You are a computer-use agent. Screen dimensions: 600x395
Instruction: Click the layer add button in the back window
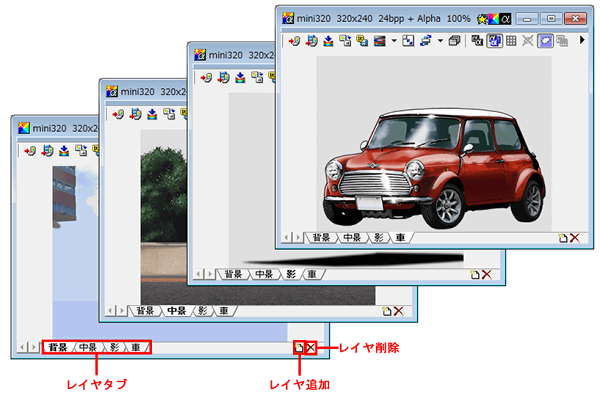299,348
